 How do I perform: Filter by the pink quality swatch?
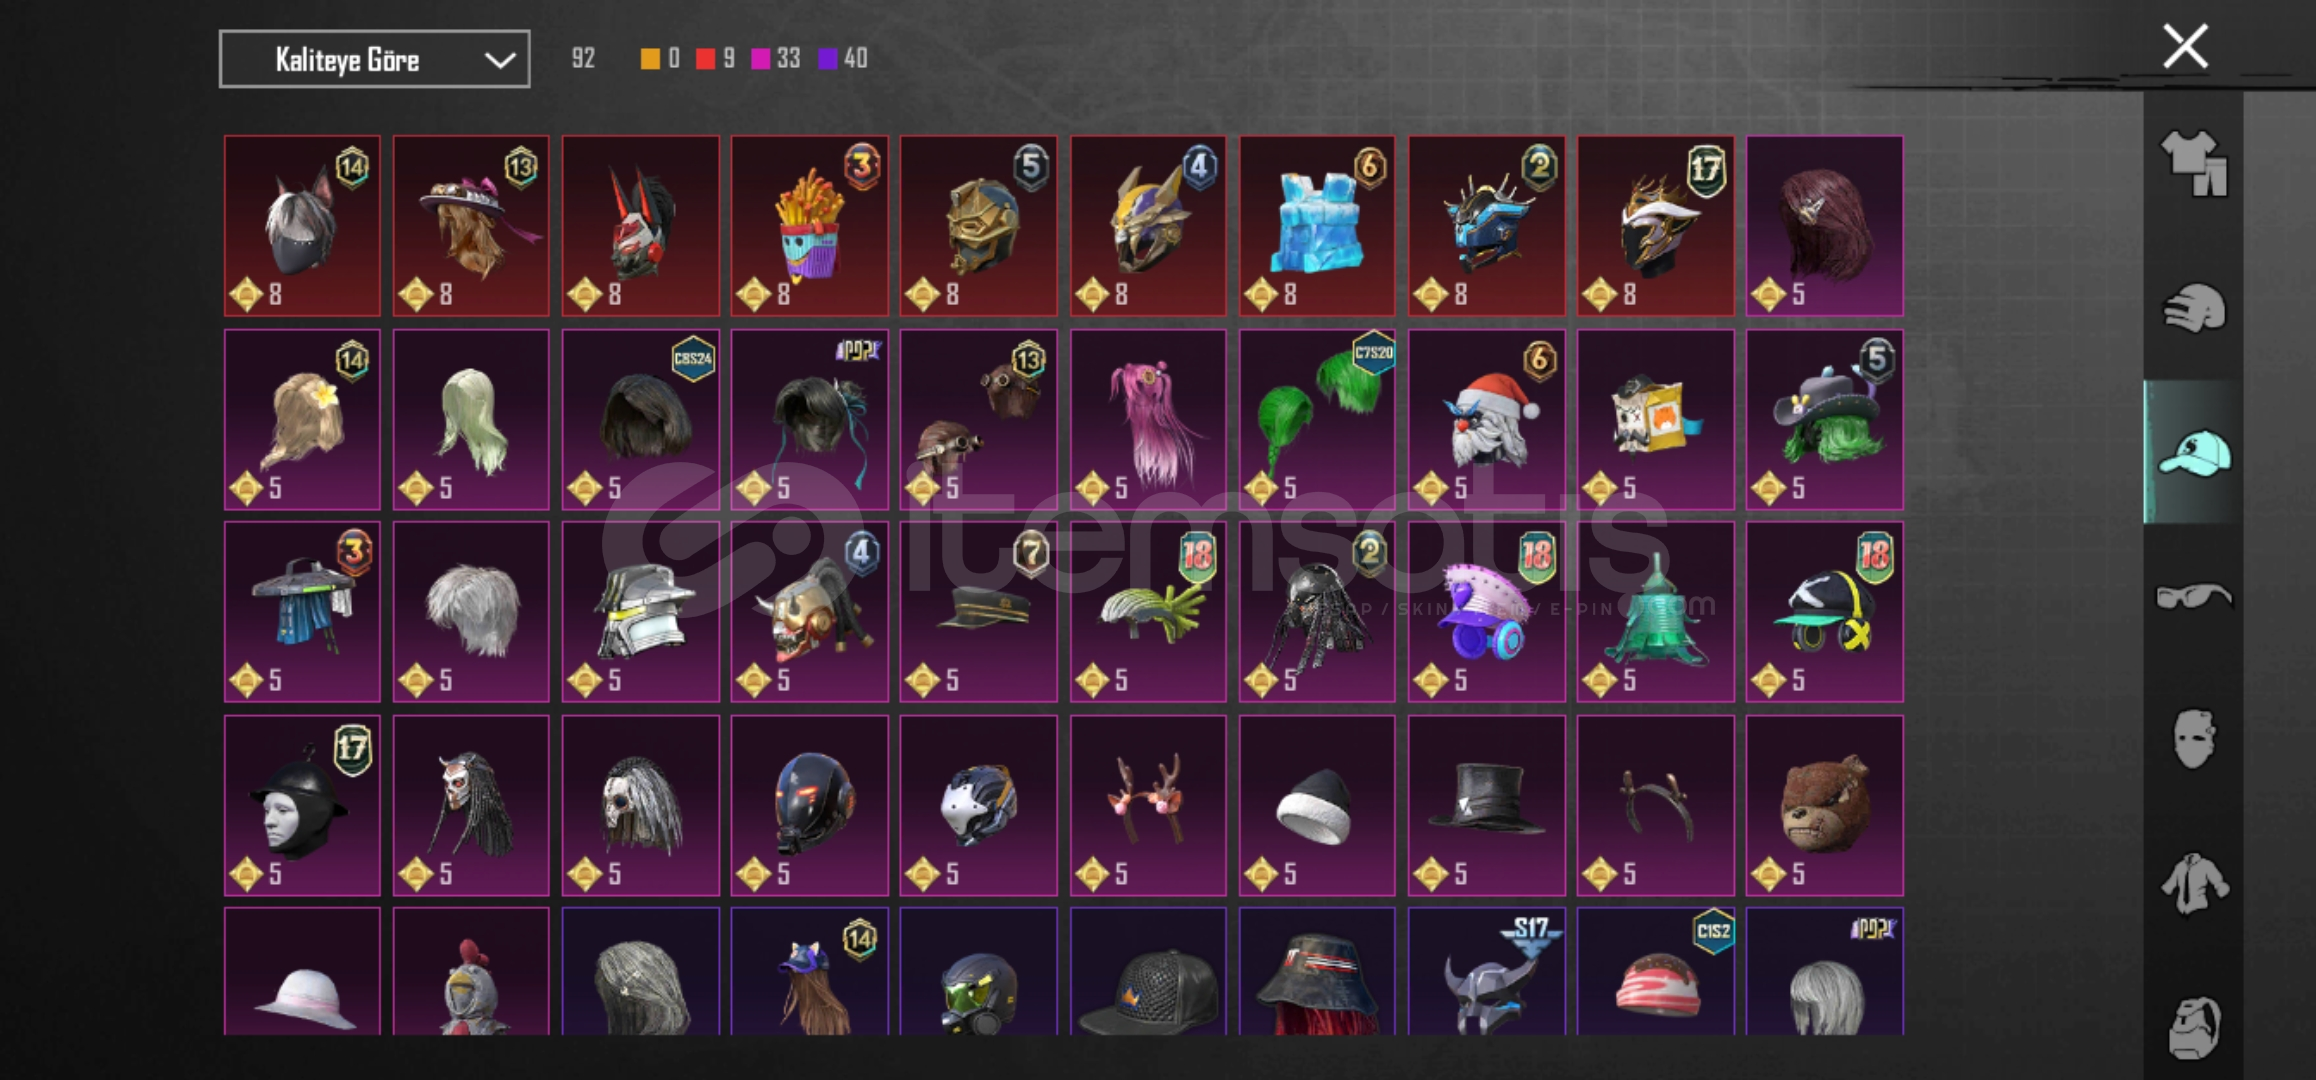(761, 59)
